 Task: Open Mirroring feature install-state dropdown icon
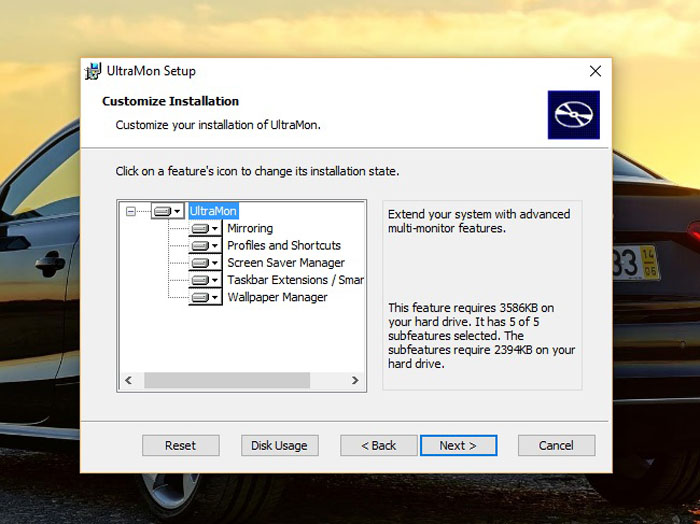click(x=205, y=229)
